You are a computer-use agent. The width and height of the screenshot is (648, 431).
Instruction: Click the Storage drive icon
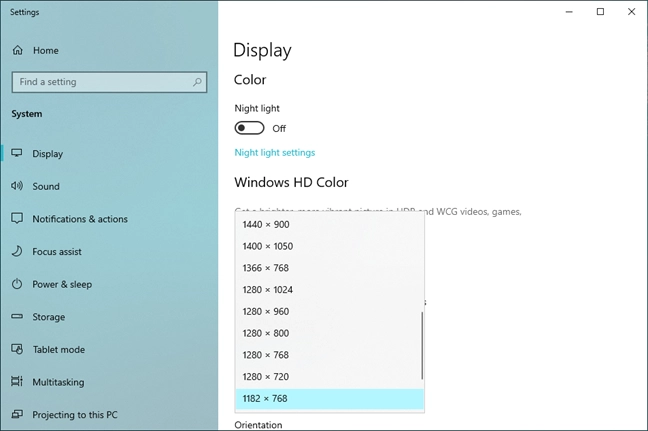(x=17, y=317)
